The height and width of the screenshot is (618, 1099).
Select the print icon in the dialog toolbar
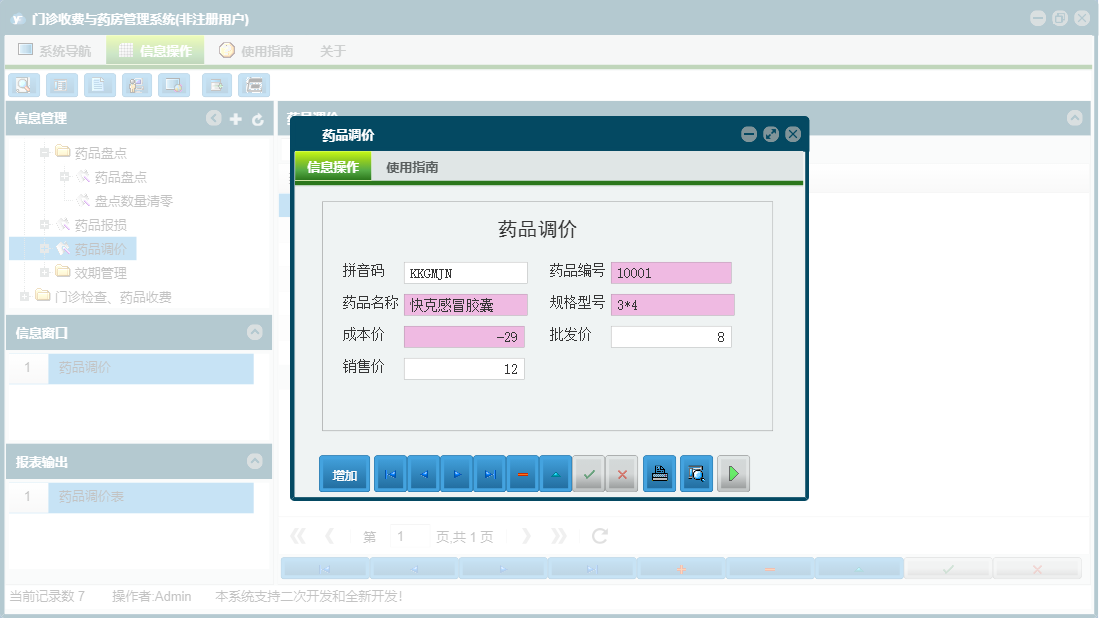[x=660, y=473]
